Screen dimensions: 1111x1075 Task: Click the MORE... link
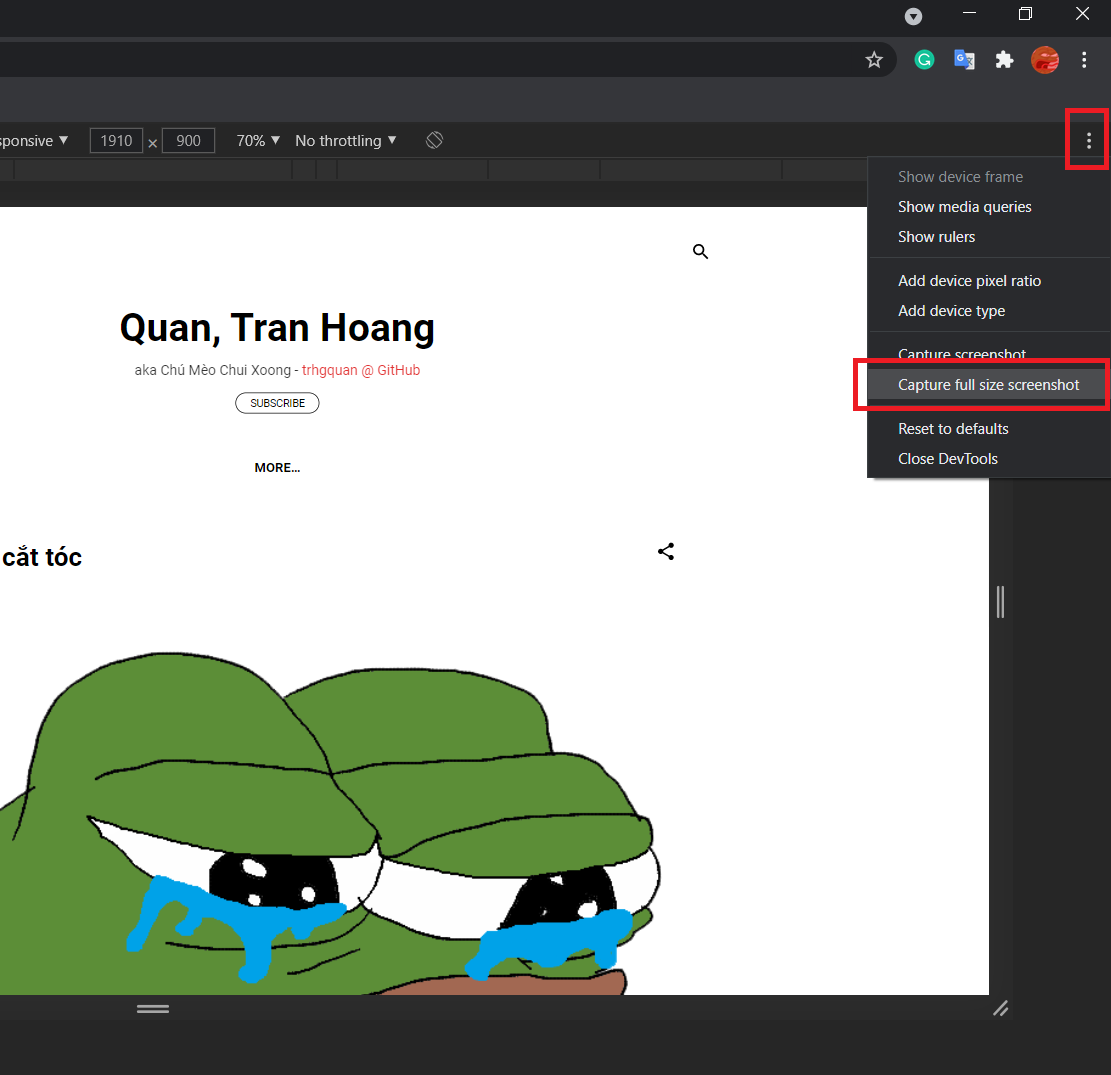[x=277, y=468]
